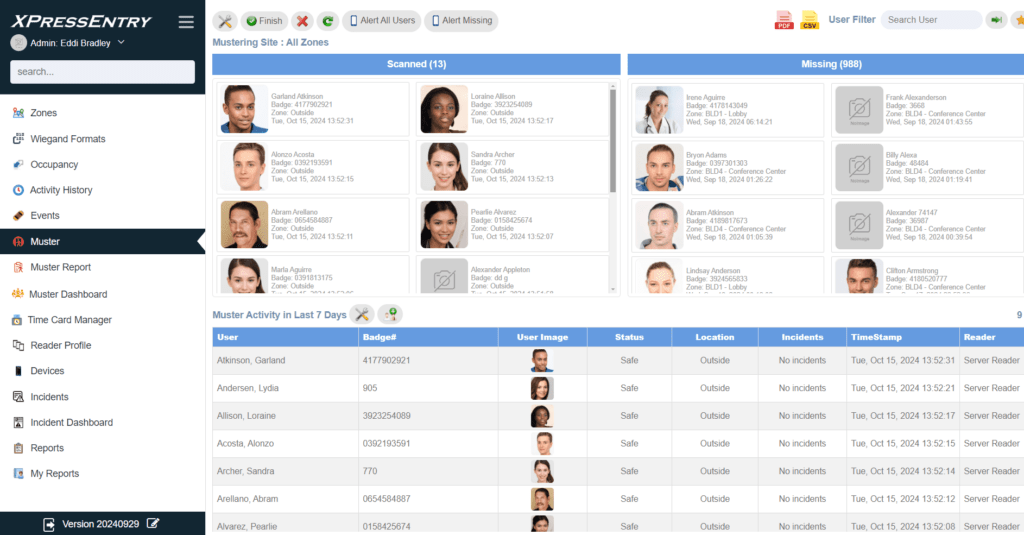Open Muster Dashboard from the sidebar

[68, 294]
